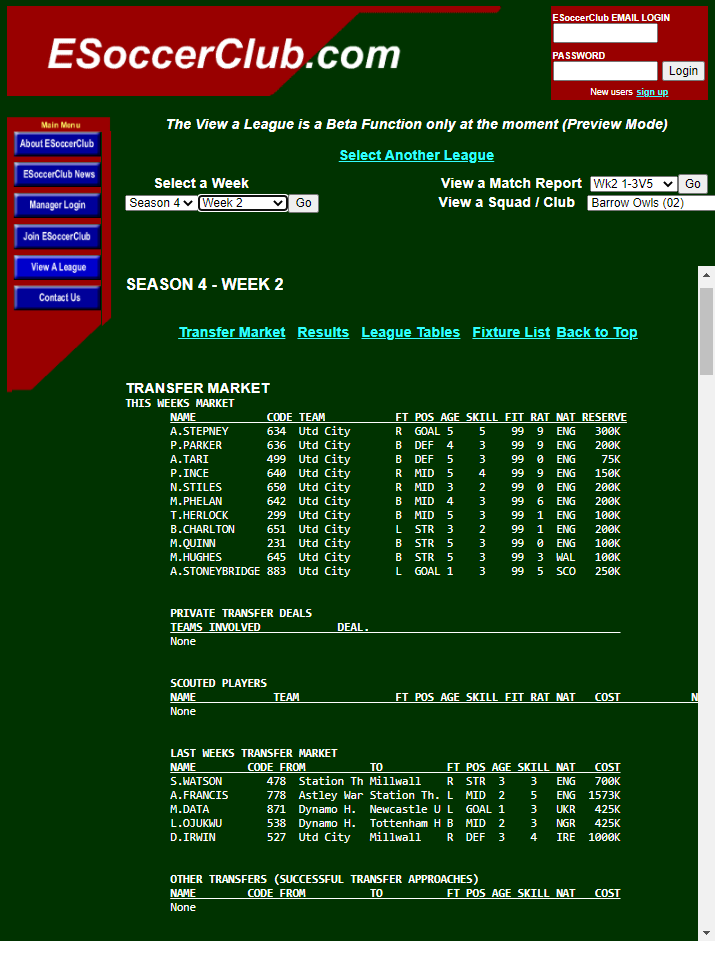Image resolution: width=716 pixels, height=959 pixels.
Task: Select M.DATA in last weeks market
Action: [x=189, y=810]
